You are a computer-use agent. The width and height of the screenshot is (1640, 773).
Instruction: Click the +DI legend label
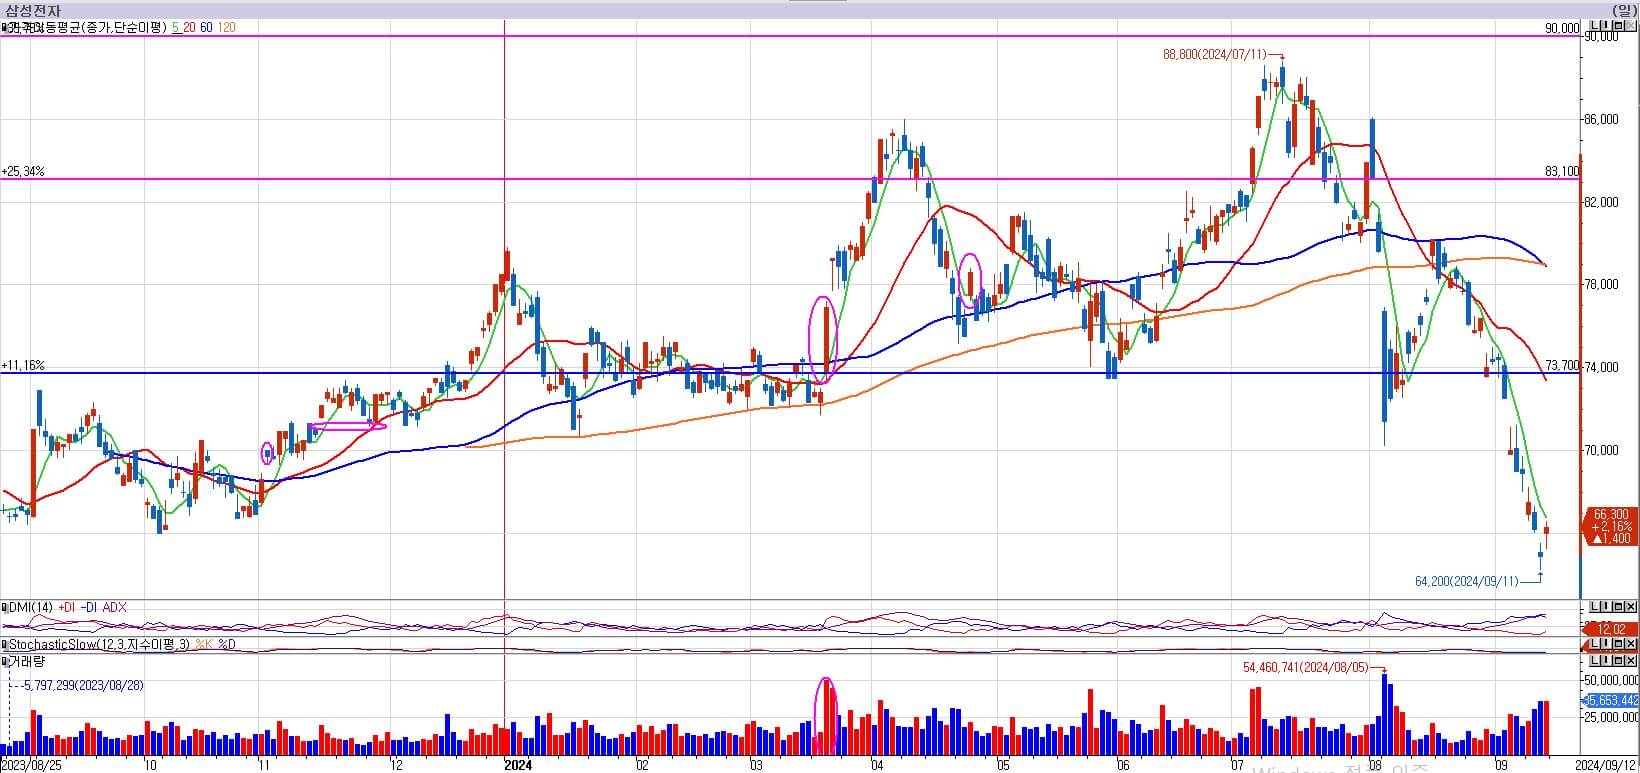pos(67,607)
